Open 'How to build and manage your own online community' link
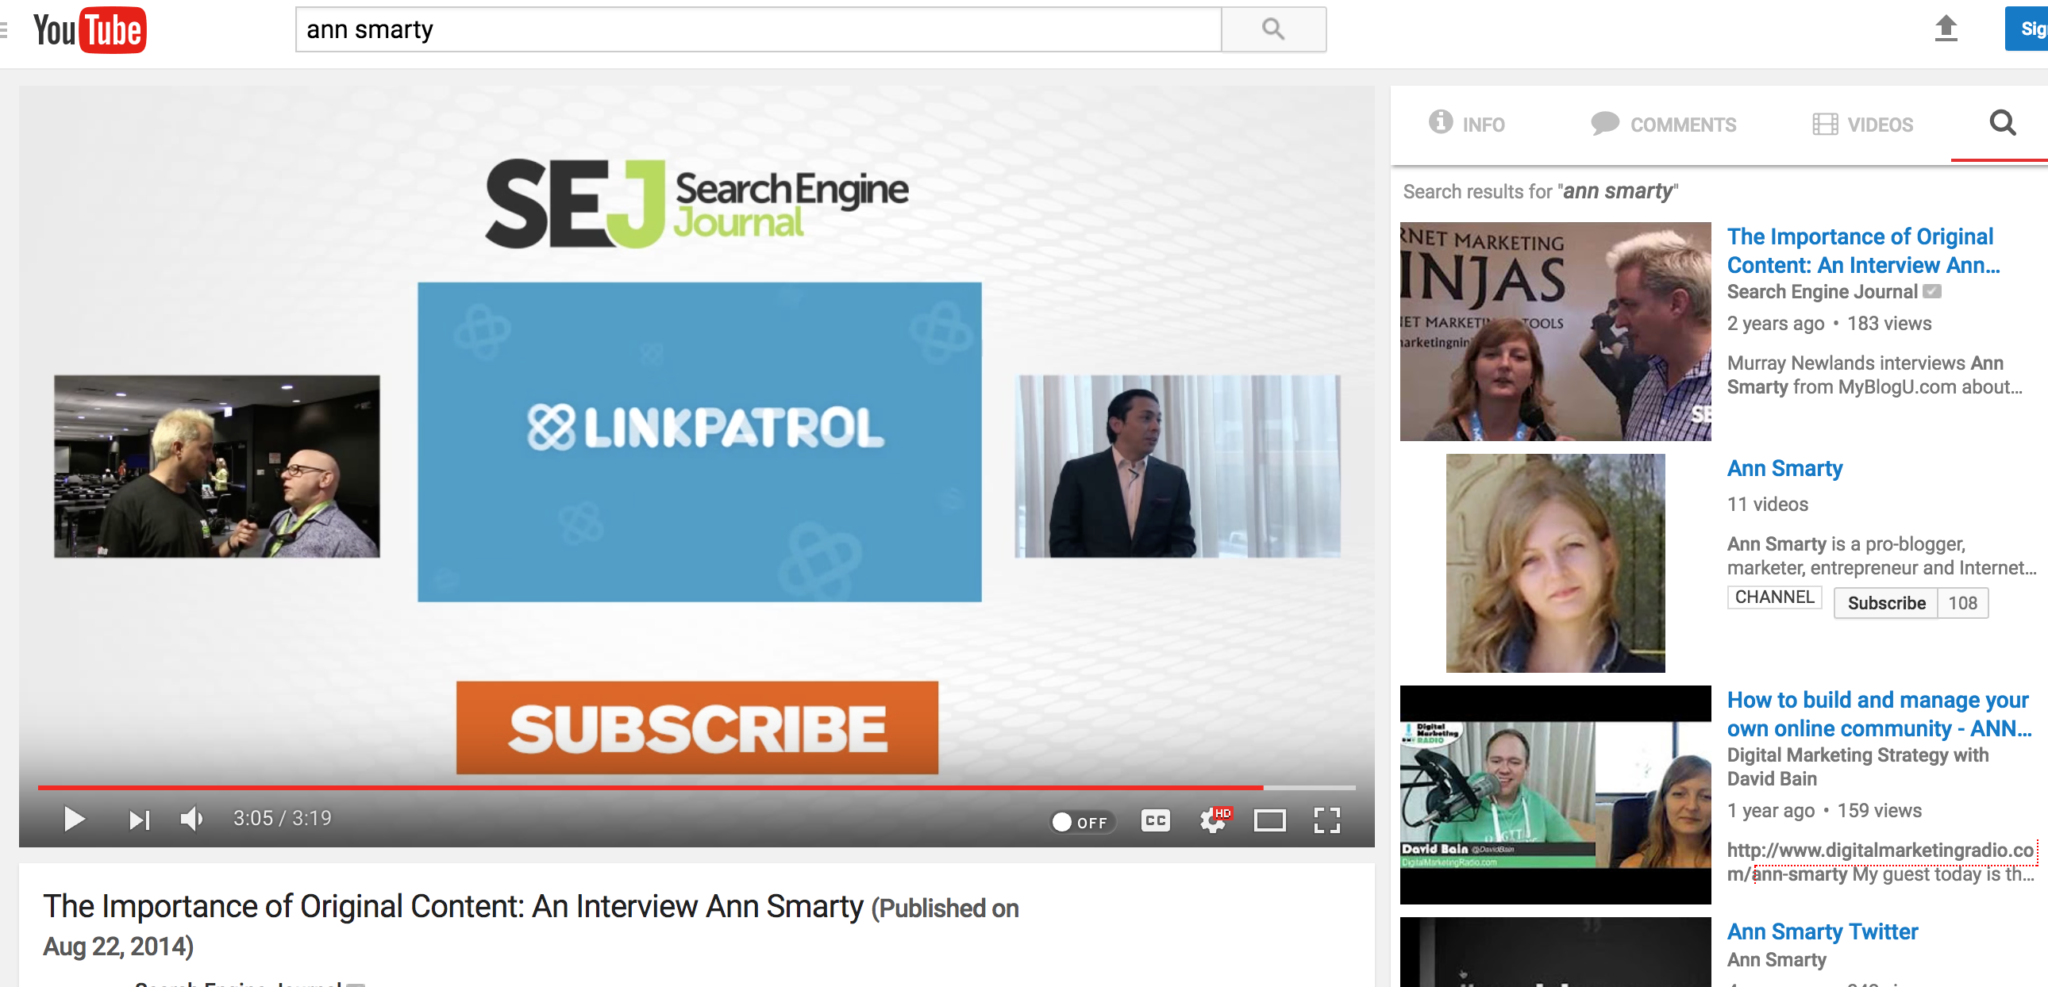Screen dimensions: 2048x987 1879,714
